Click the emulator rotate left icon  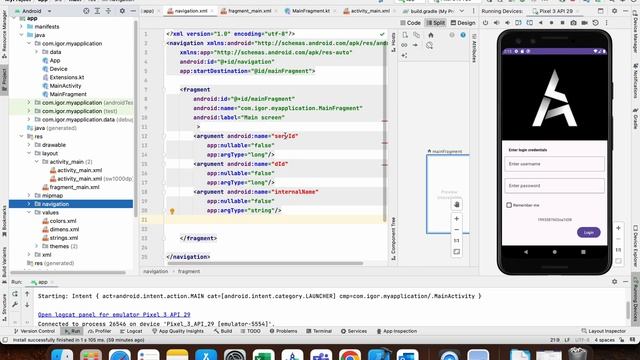coord(518,23)
